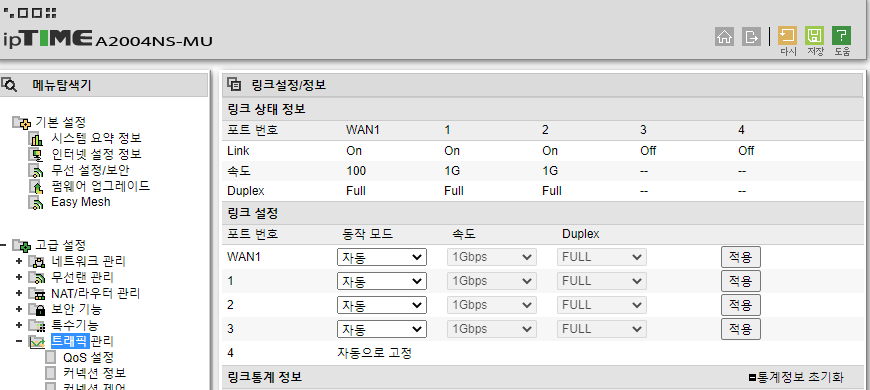Click the 특수기능 folder icon
This screenshot has width=870, height=390.
[x=36, y=326]
